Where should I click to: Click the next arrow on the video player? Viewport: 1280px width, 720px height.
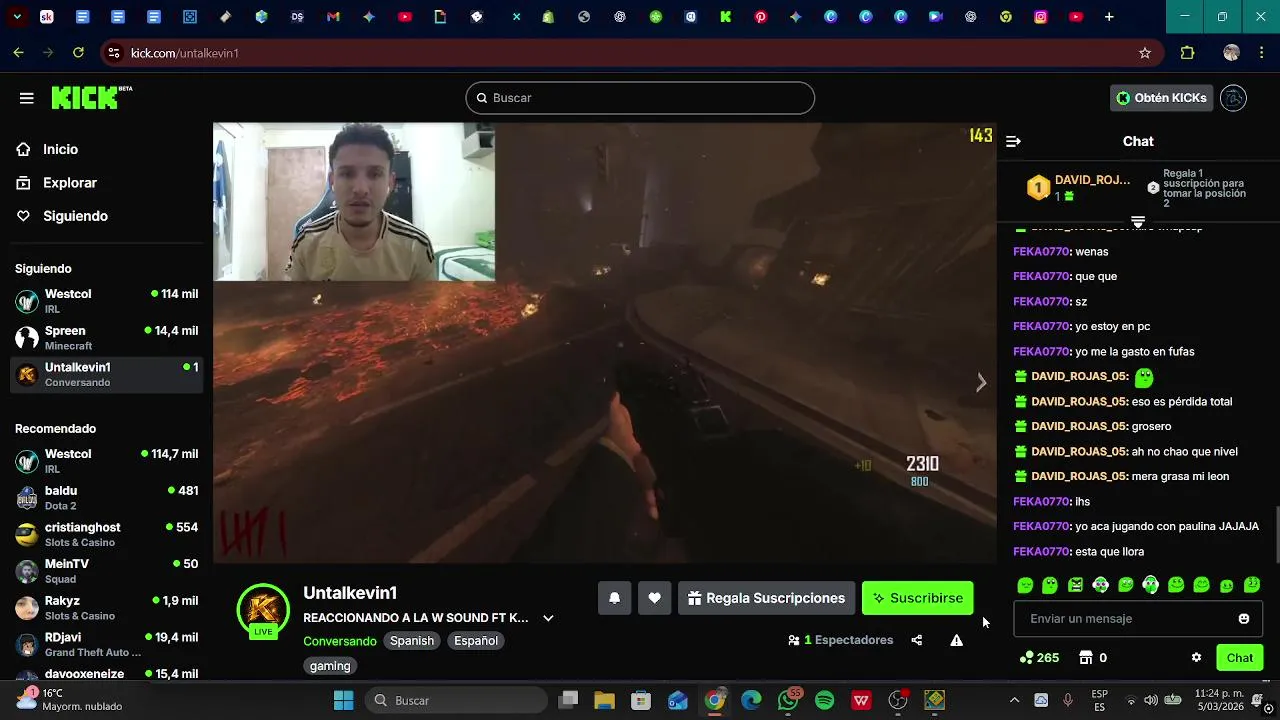(x=981, y=382)
